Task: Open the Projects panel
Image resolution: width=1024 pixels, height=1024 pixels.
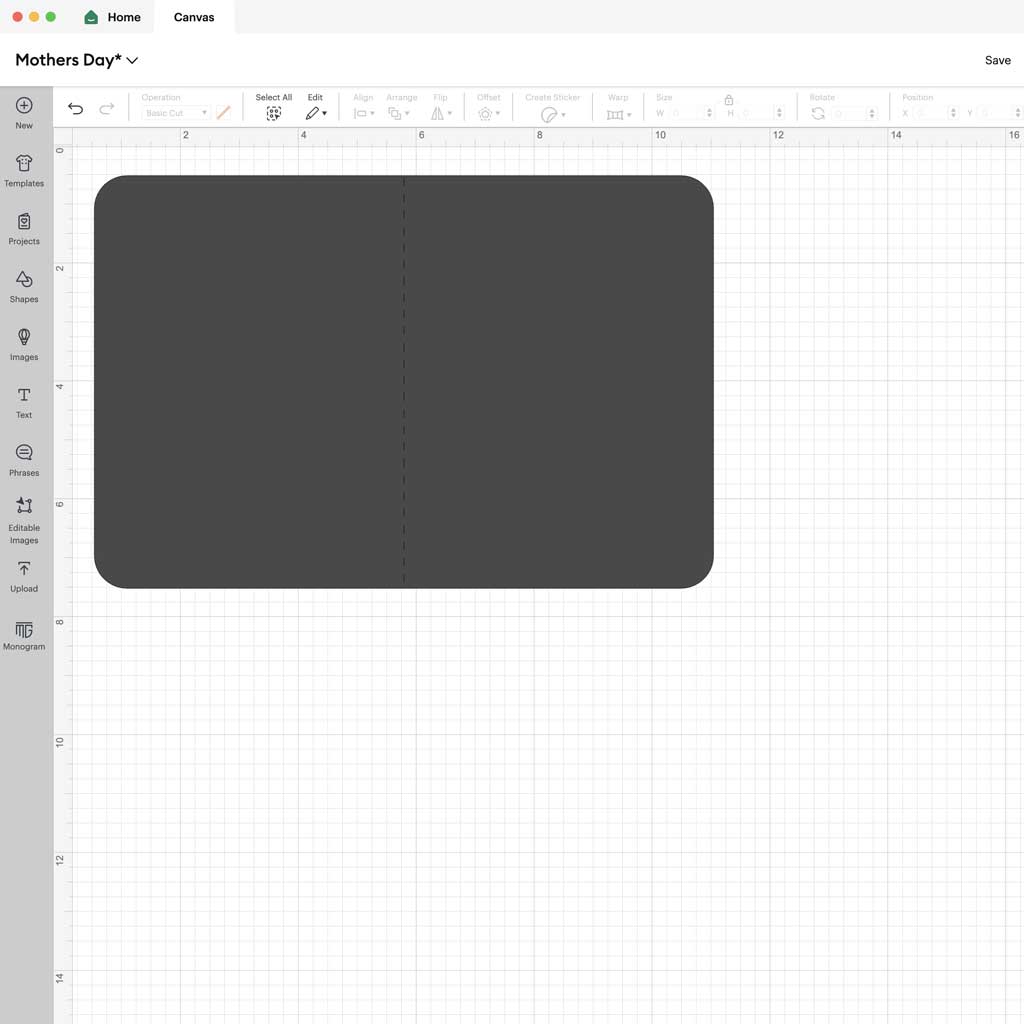Action: 24,229
